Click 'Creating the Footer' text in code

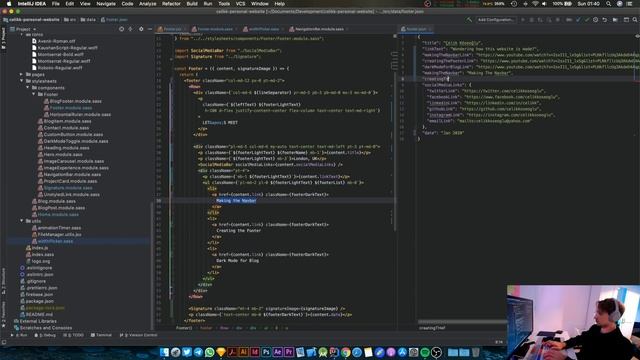(x=238, y=231)
